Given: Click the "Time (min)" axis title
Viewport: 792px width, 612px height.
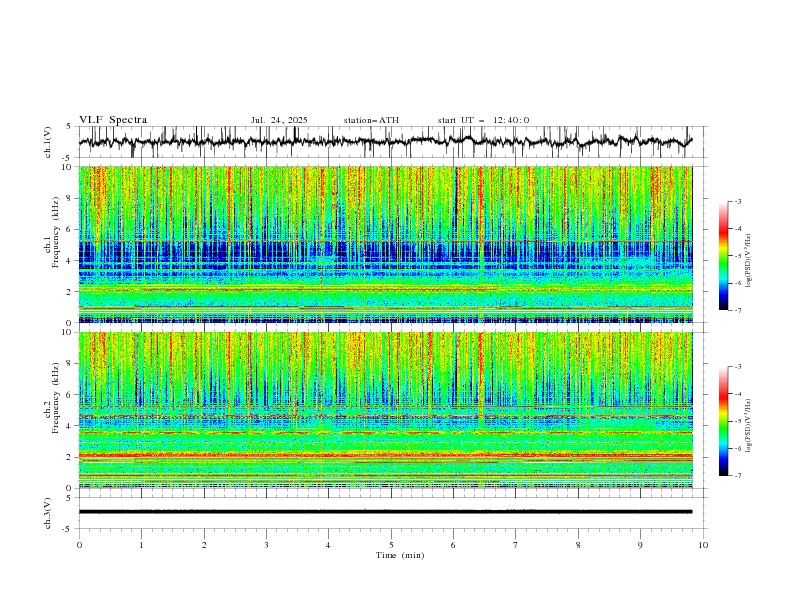Looking at the screenshot, I should point(400,555).
